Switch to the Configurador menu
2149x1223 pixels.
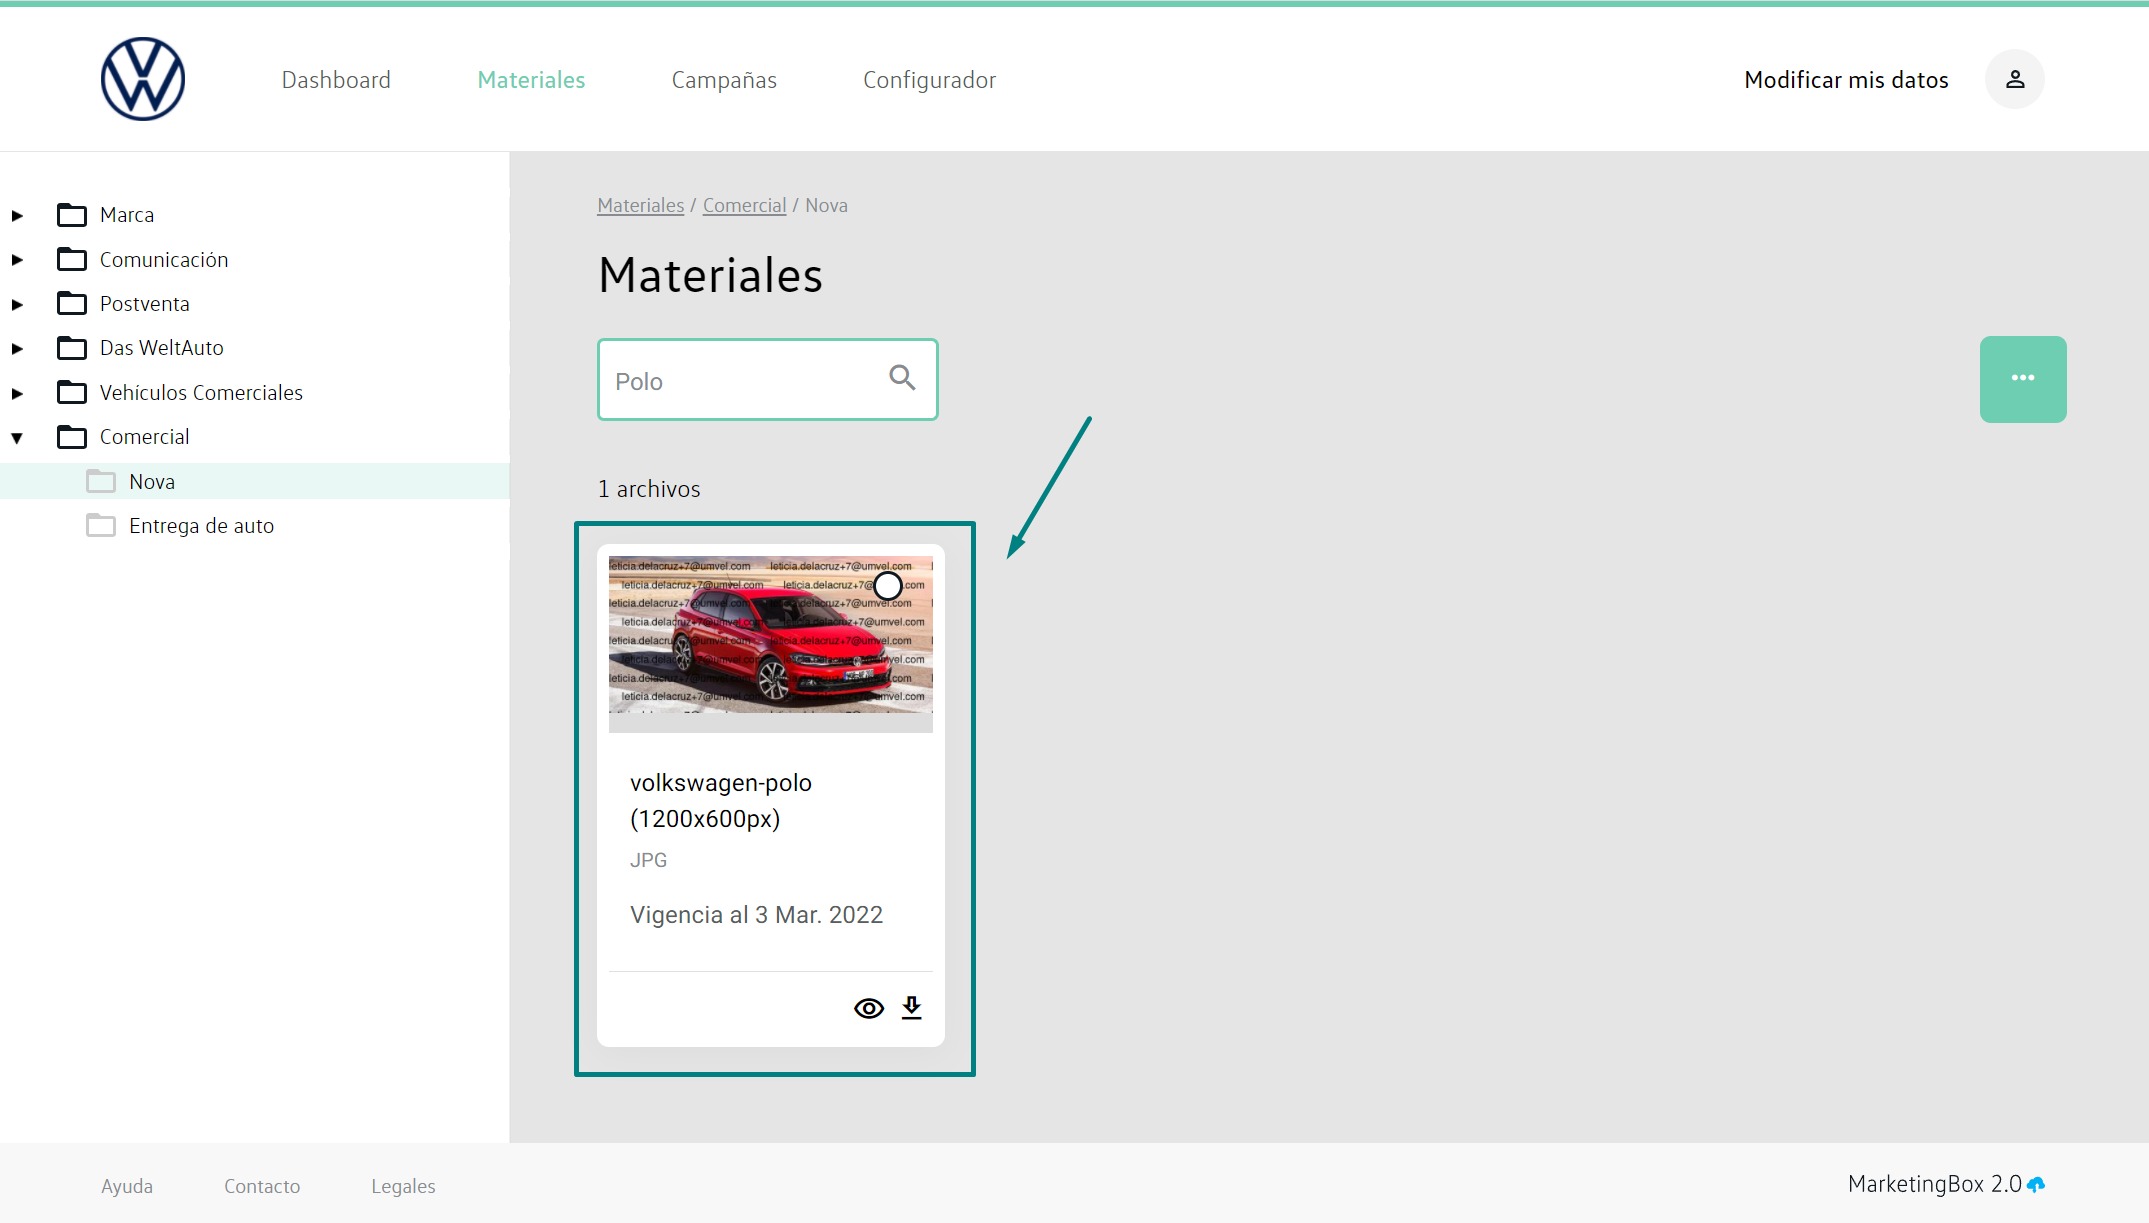coord(929,80)
